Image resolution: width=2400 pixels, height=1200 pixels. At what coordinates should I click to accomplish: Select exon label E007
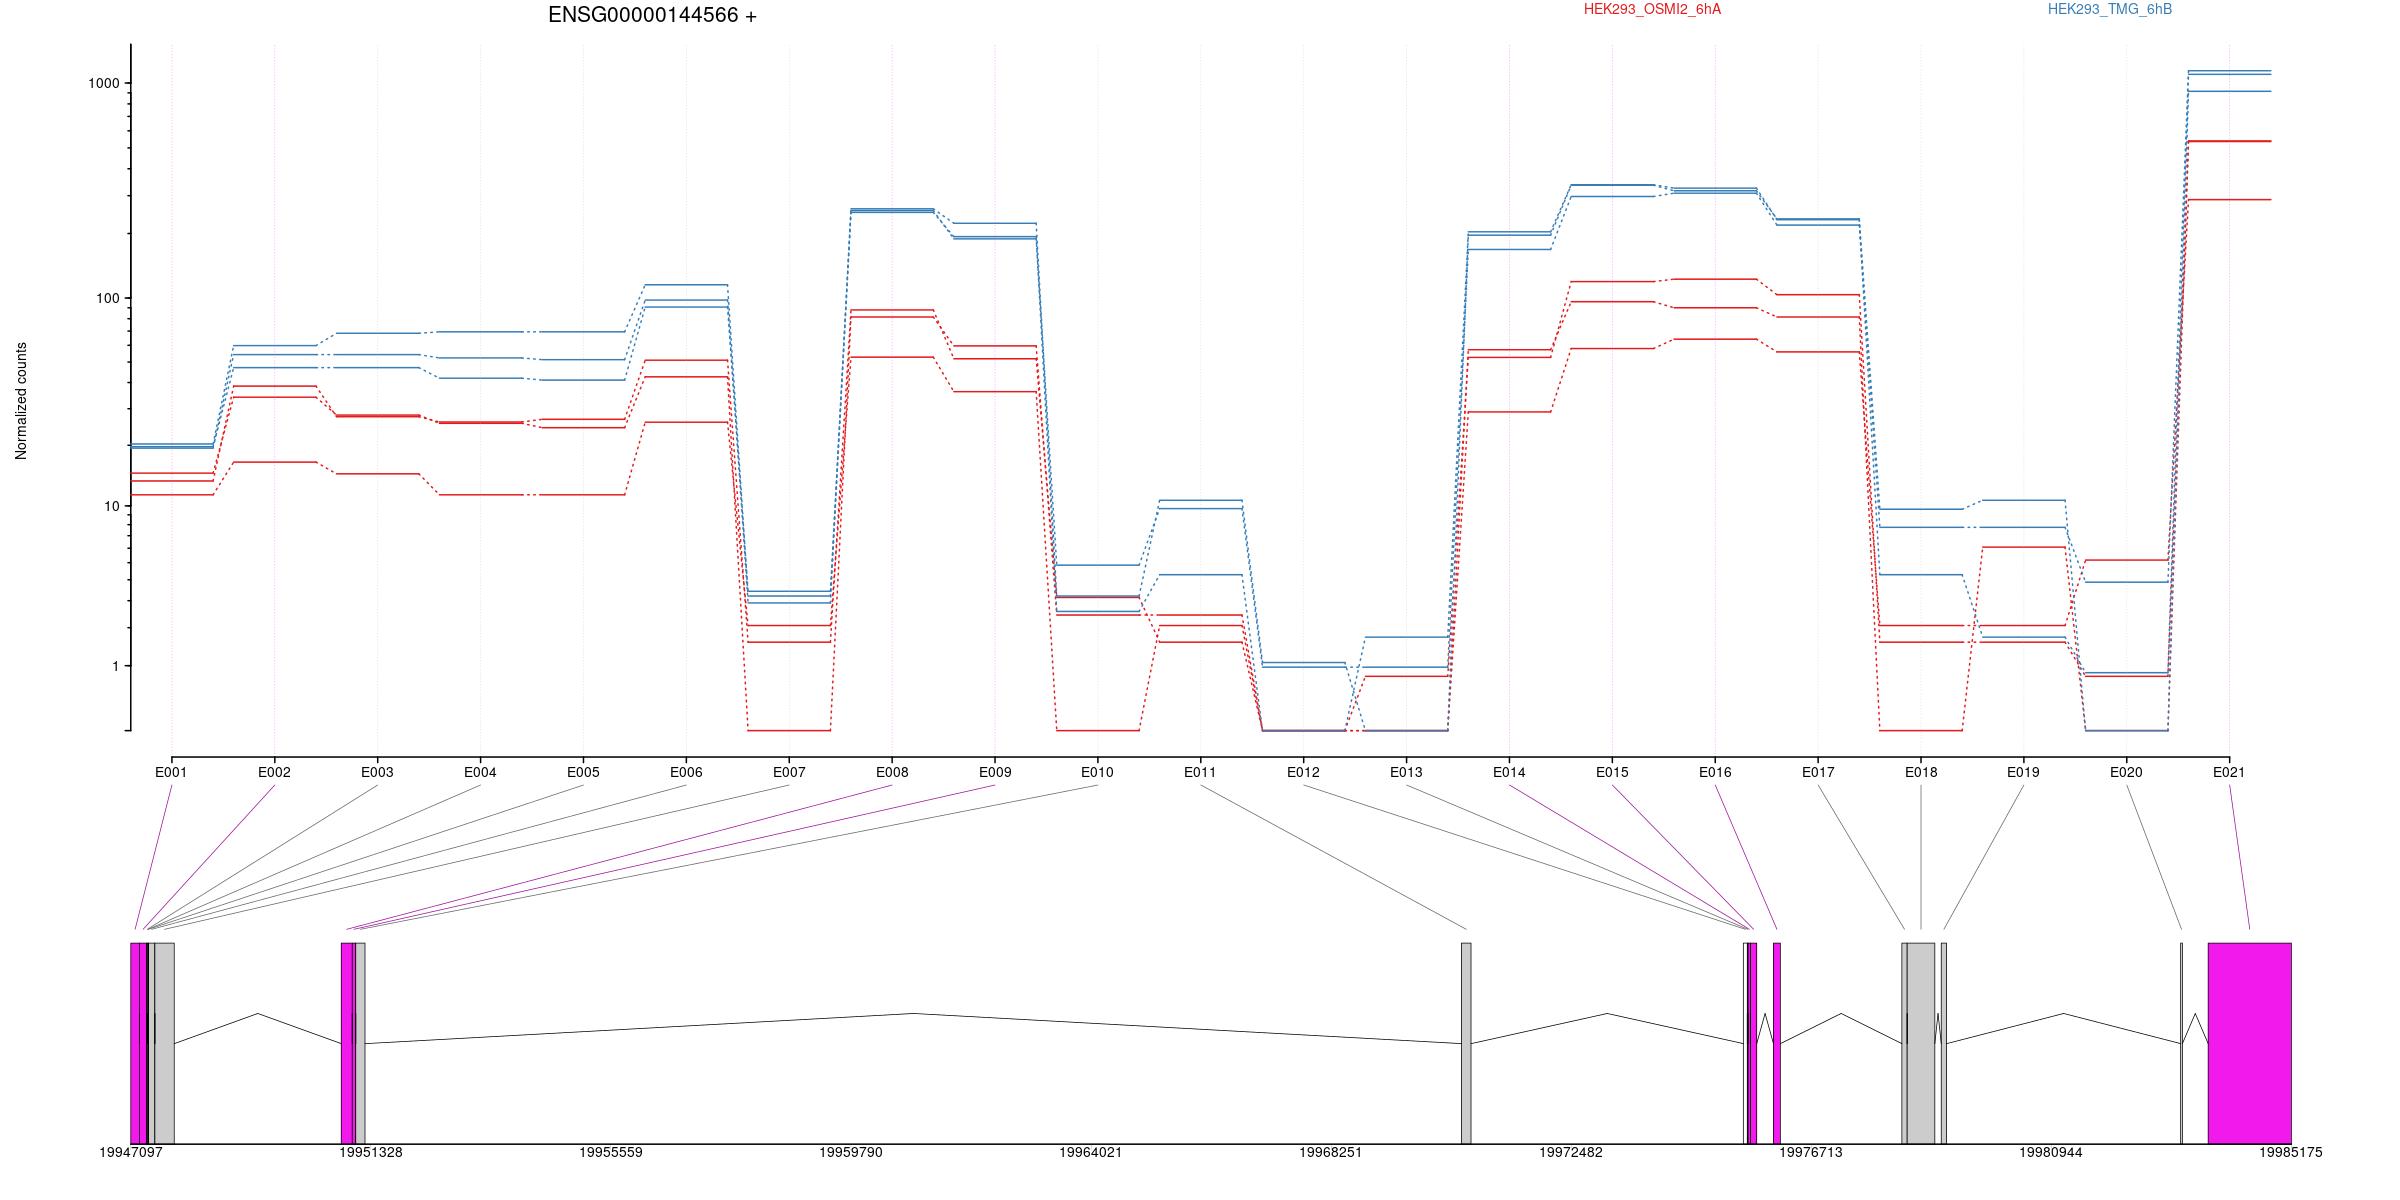[789, 772]
